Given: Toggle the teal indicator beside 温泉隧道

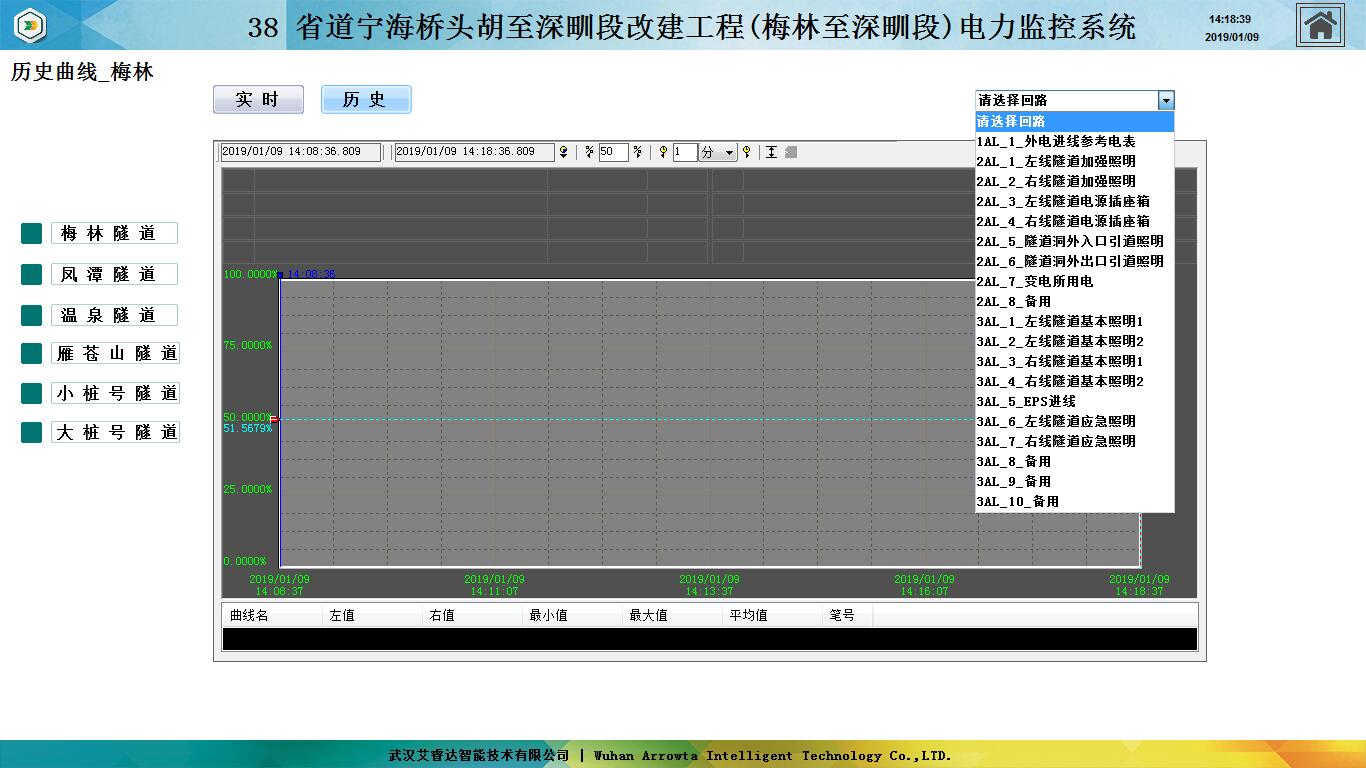Looking at the screenshot, I should (x=31, y=315).
